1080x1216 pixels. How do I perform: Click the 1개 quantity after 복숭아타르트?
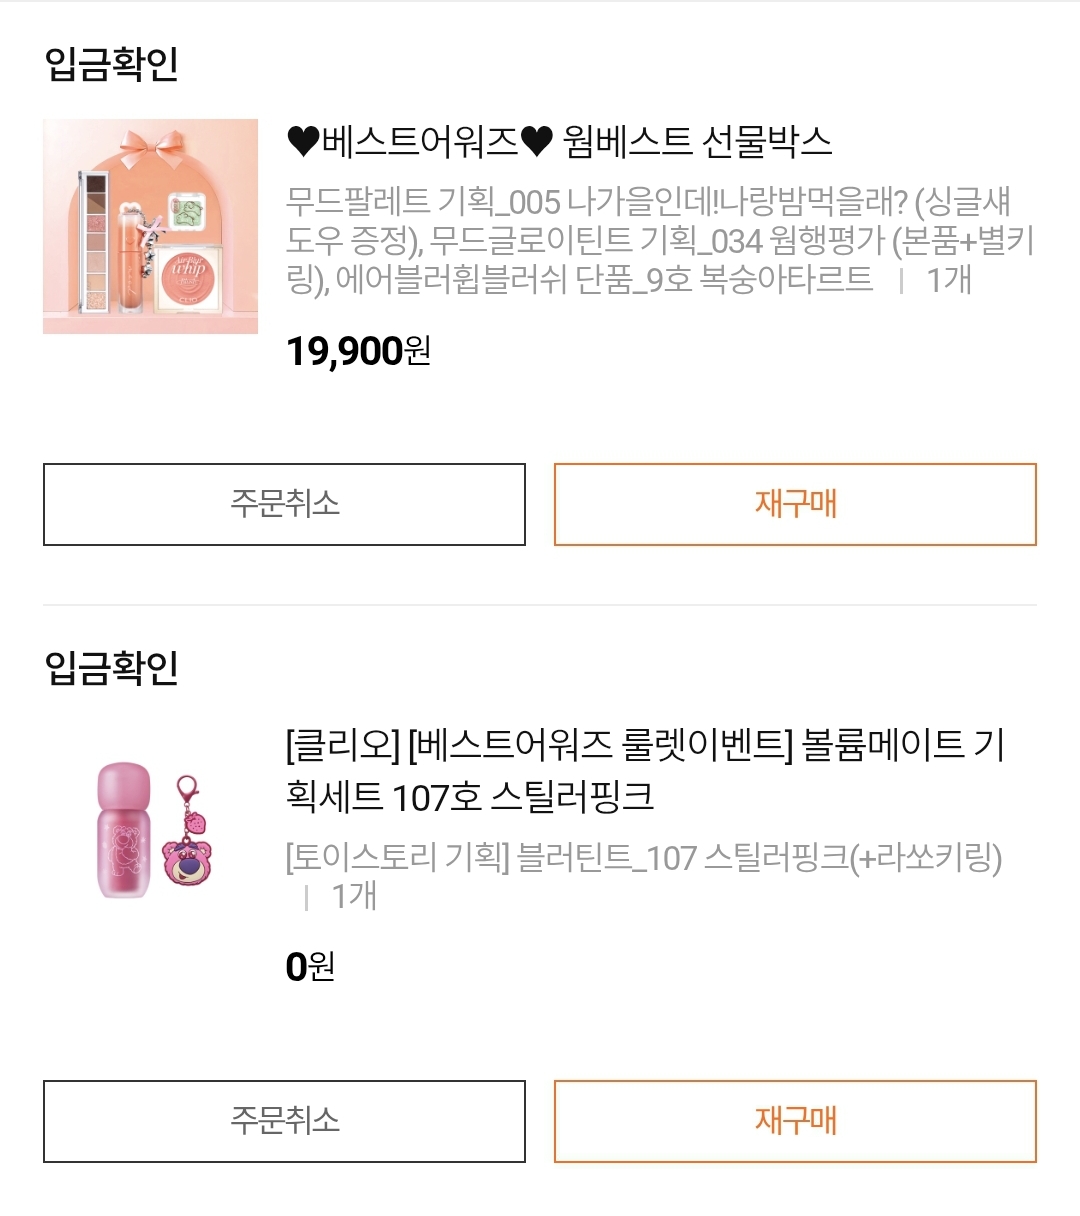tap(948, 280)
